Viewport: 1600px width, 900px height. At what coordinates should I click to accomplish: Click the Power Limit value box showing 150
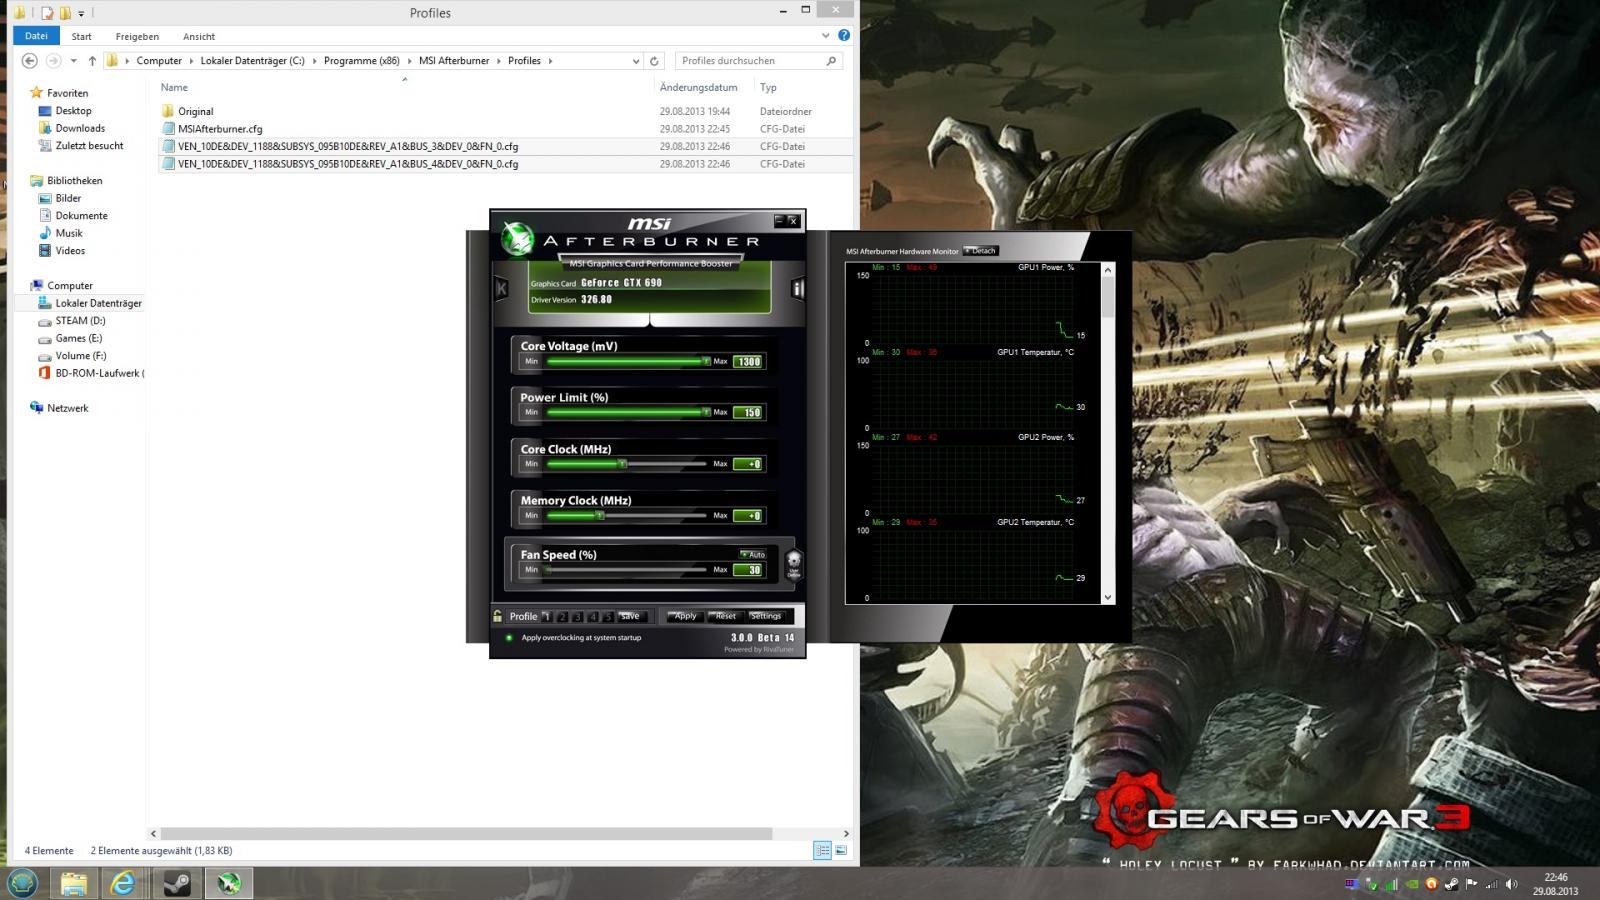[748, 412]
